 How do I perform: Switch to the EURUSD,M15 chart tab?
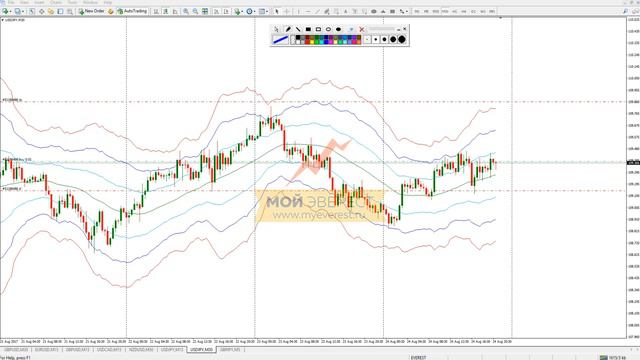[x=47, y=350]
